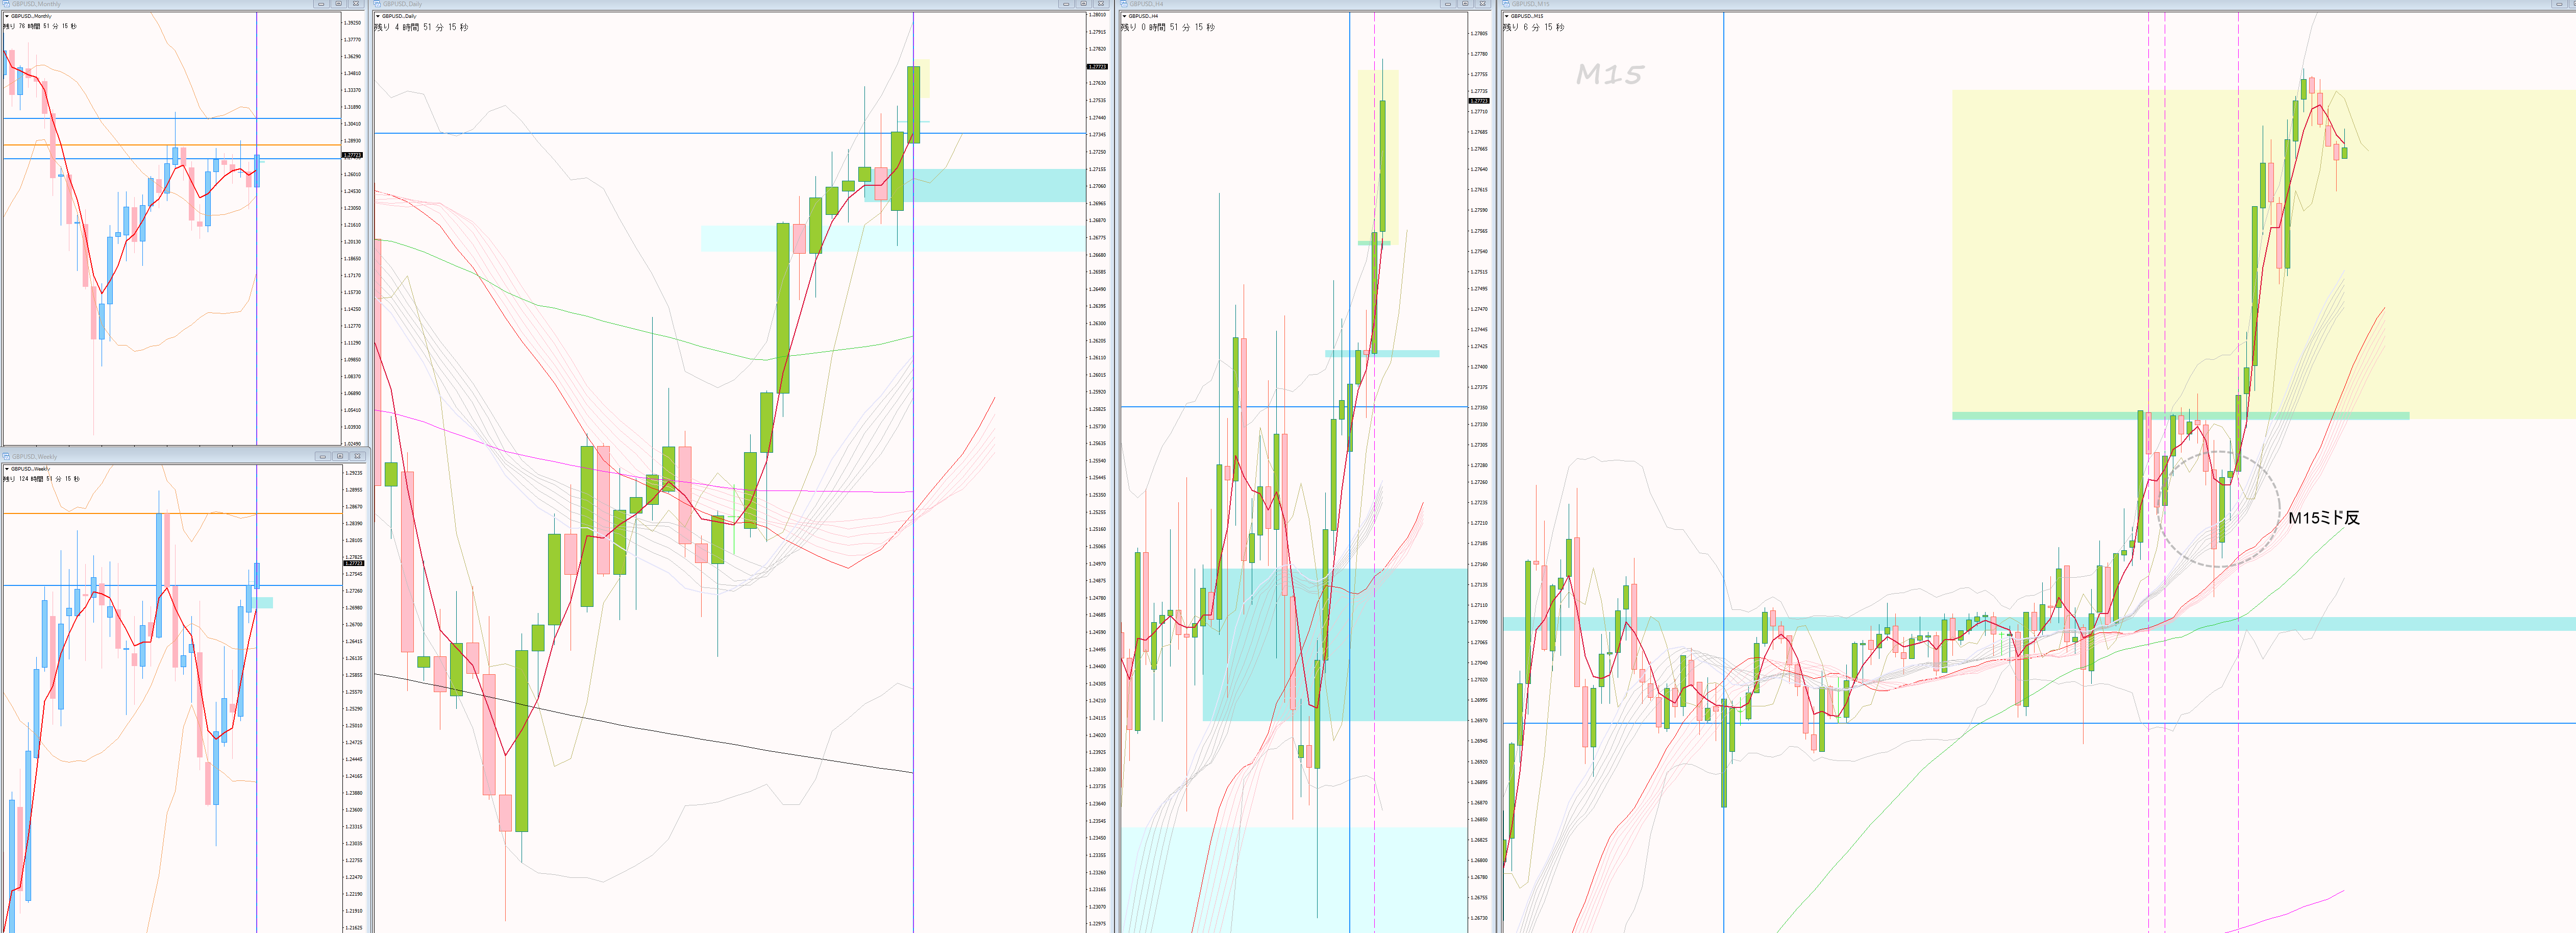The width and height of the screenshot is (2576, 933).
Task: Minimize the GBPUSD H4 chart window
Action: (x=1447, y=4)
